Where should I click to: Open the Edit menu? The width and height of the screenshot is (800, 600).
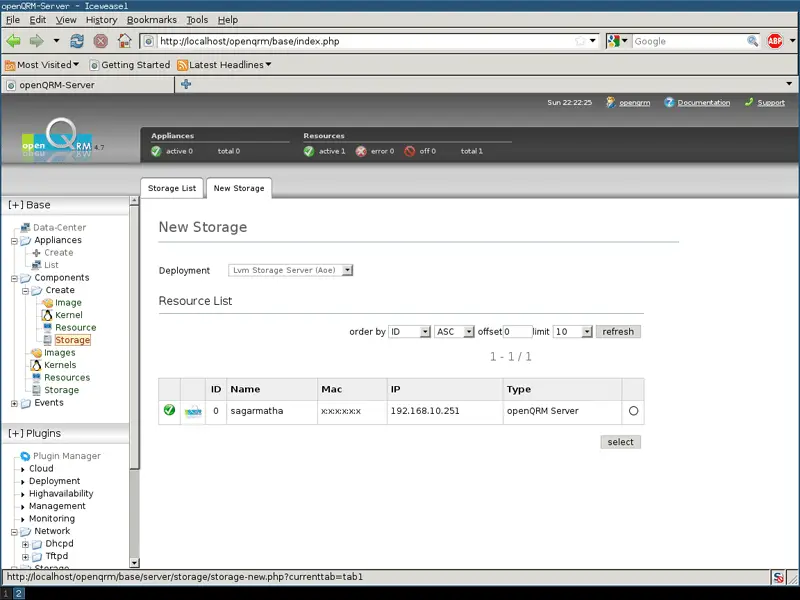[x=38, y=20]
